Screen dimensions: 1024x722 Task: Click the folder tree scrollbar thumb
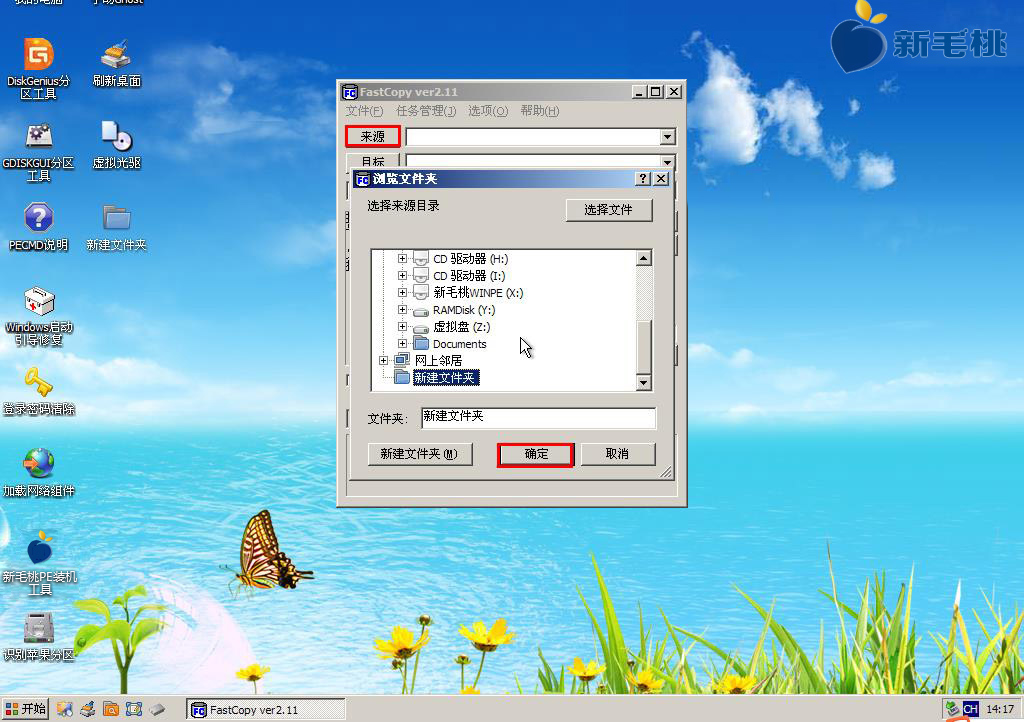(x=643, y=347)
